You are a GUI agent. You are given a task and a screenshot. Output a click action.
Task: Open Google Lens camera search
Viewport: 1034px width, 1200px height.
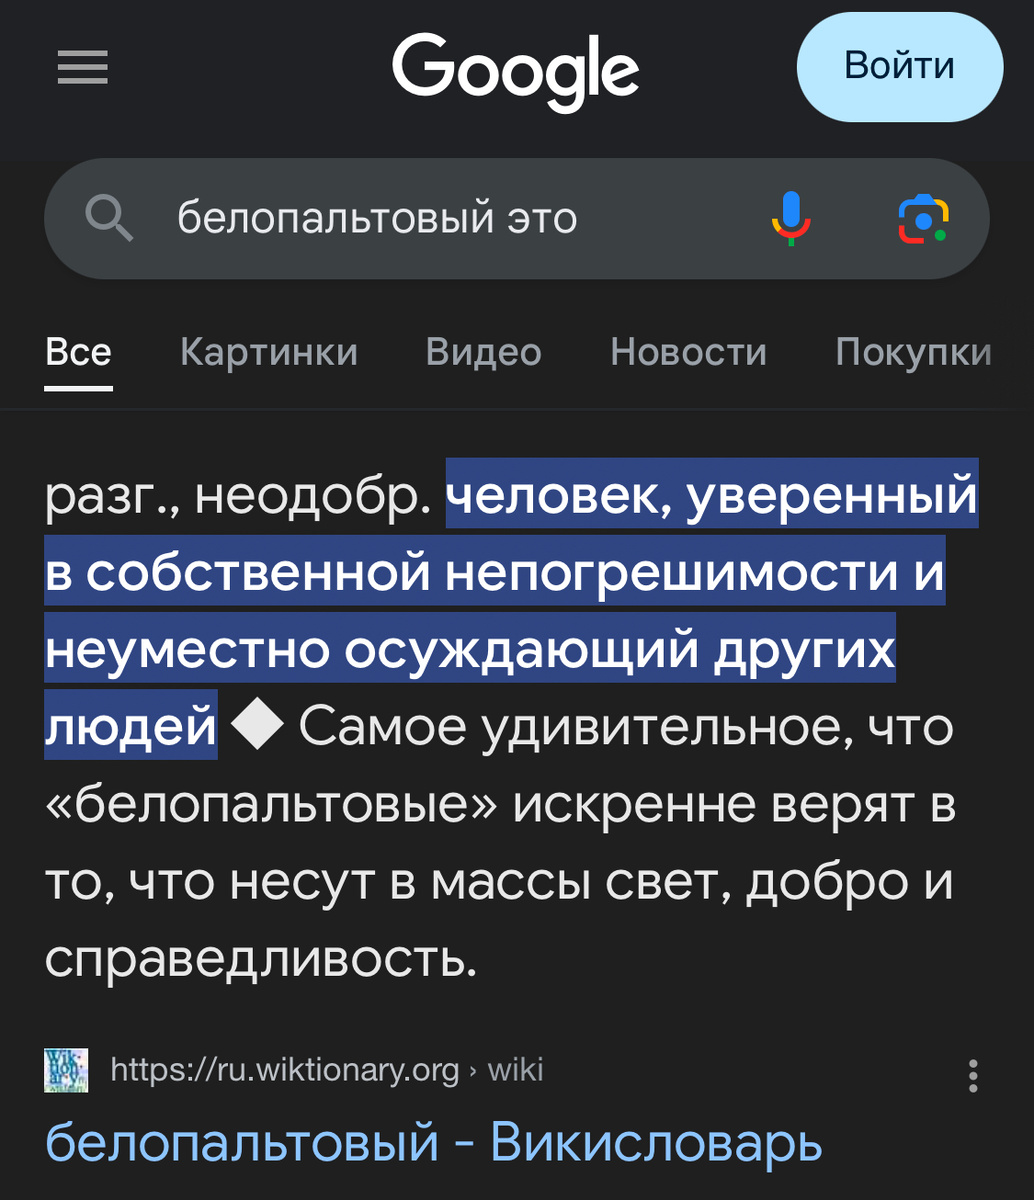tap(922, 219)
